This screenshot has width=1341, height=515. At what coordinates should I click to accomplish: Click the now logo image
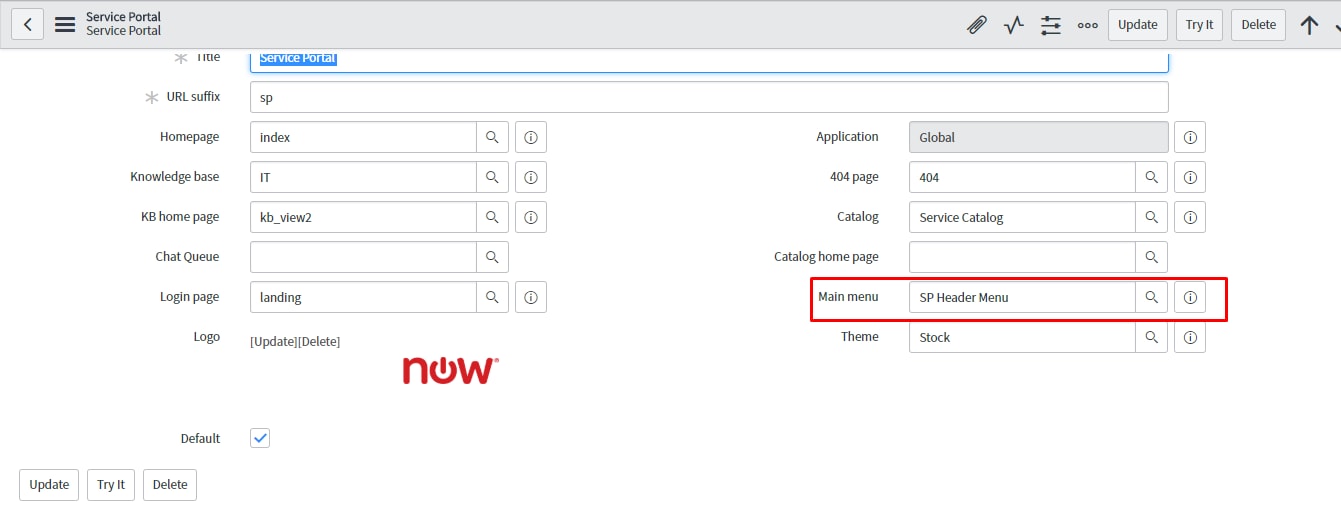coord(450,370)
